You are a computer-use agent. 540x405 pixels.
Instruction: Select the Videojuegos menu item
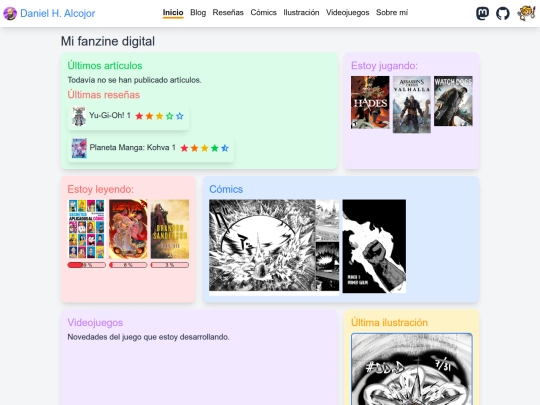pos(347,13)
